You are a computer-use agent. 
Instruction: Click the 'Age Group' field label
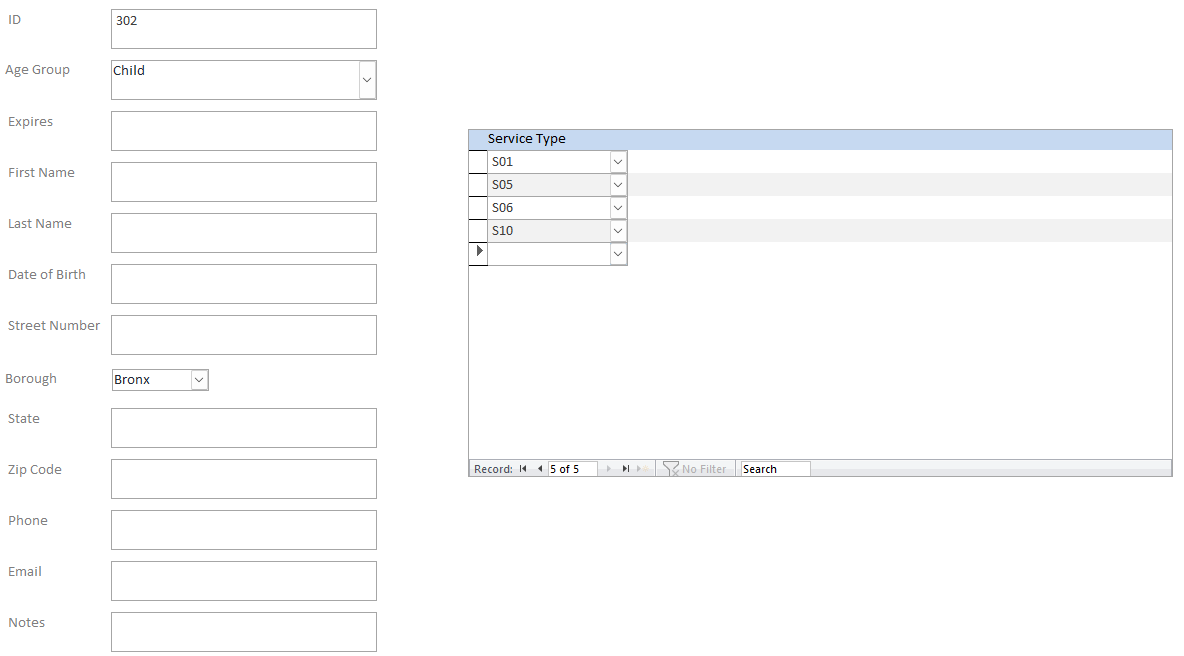[38, 69]
